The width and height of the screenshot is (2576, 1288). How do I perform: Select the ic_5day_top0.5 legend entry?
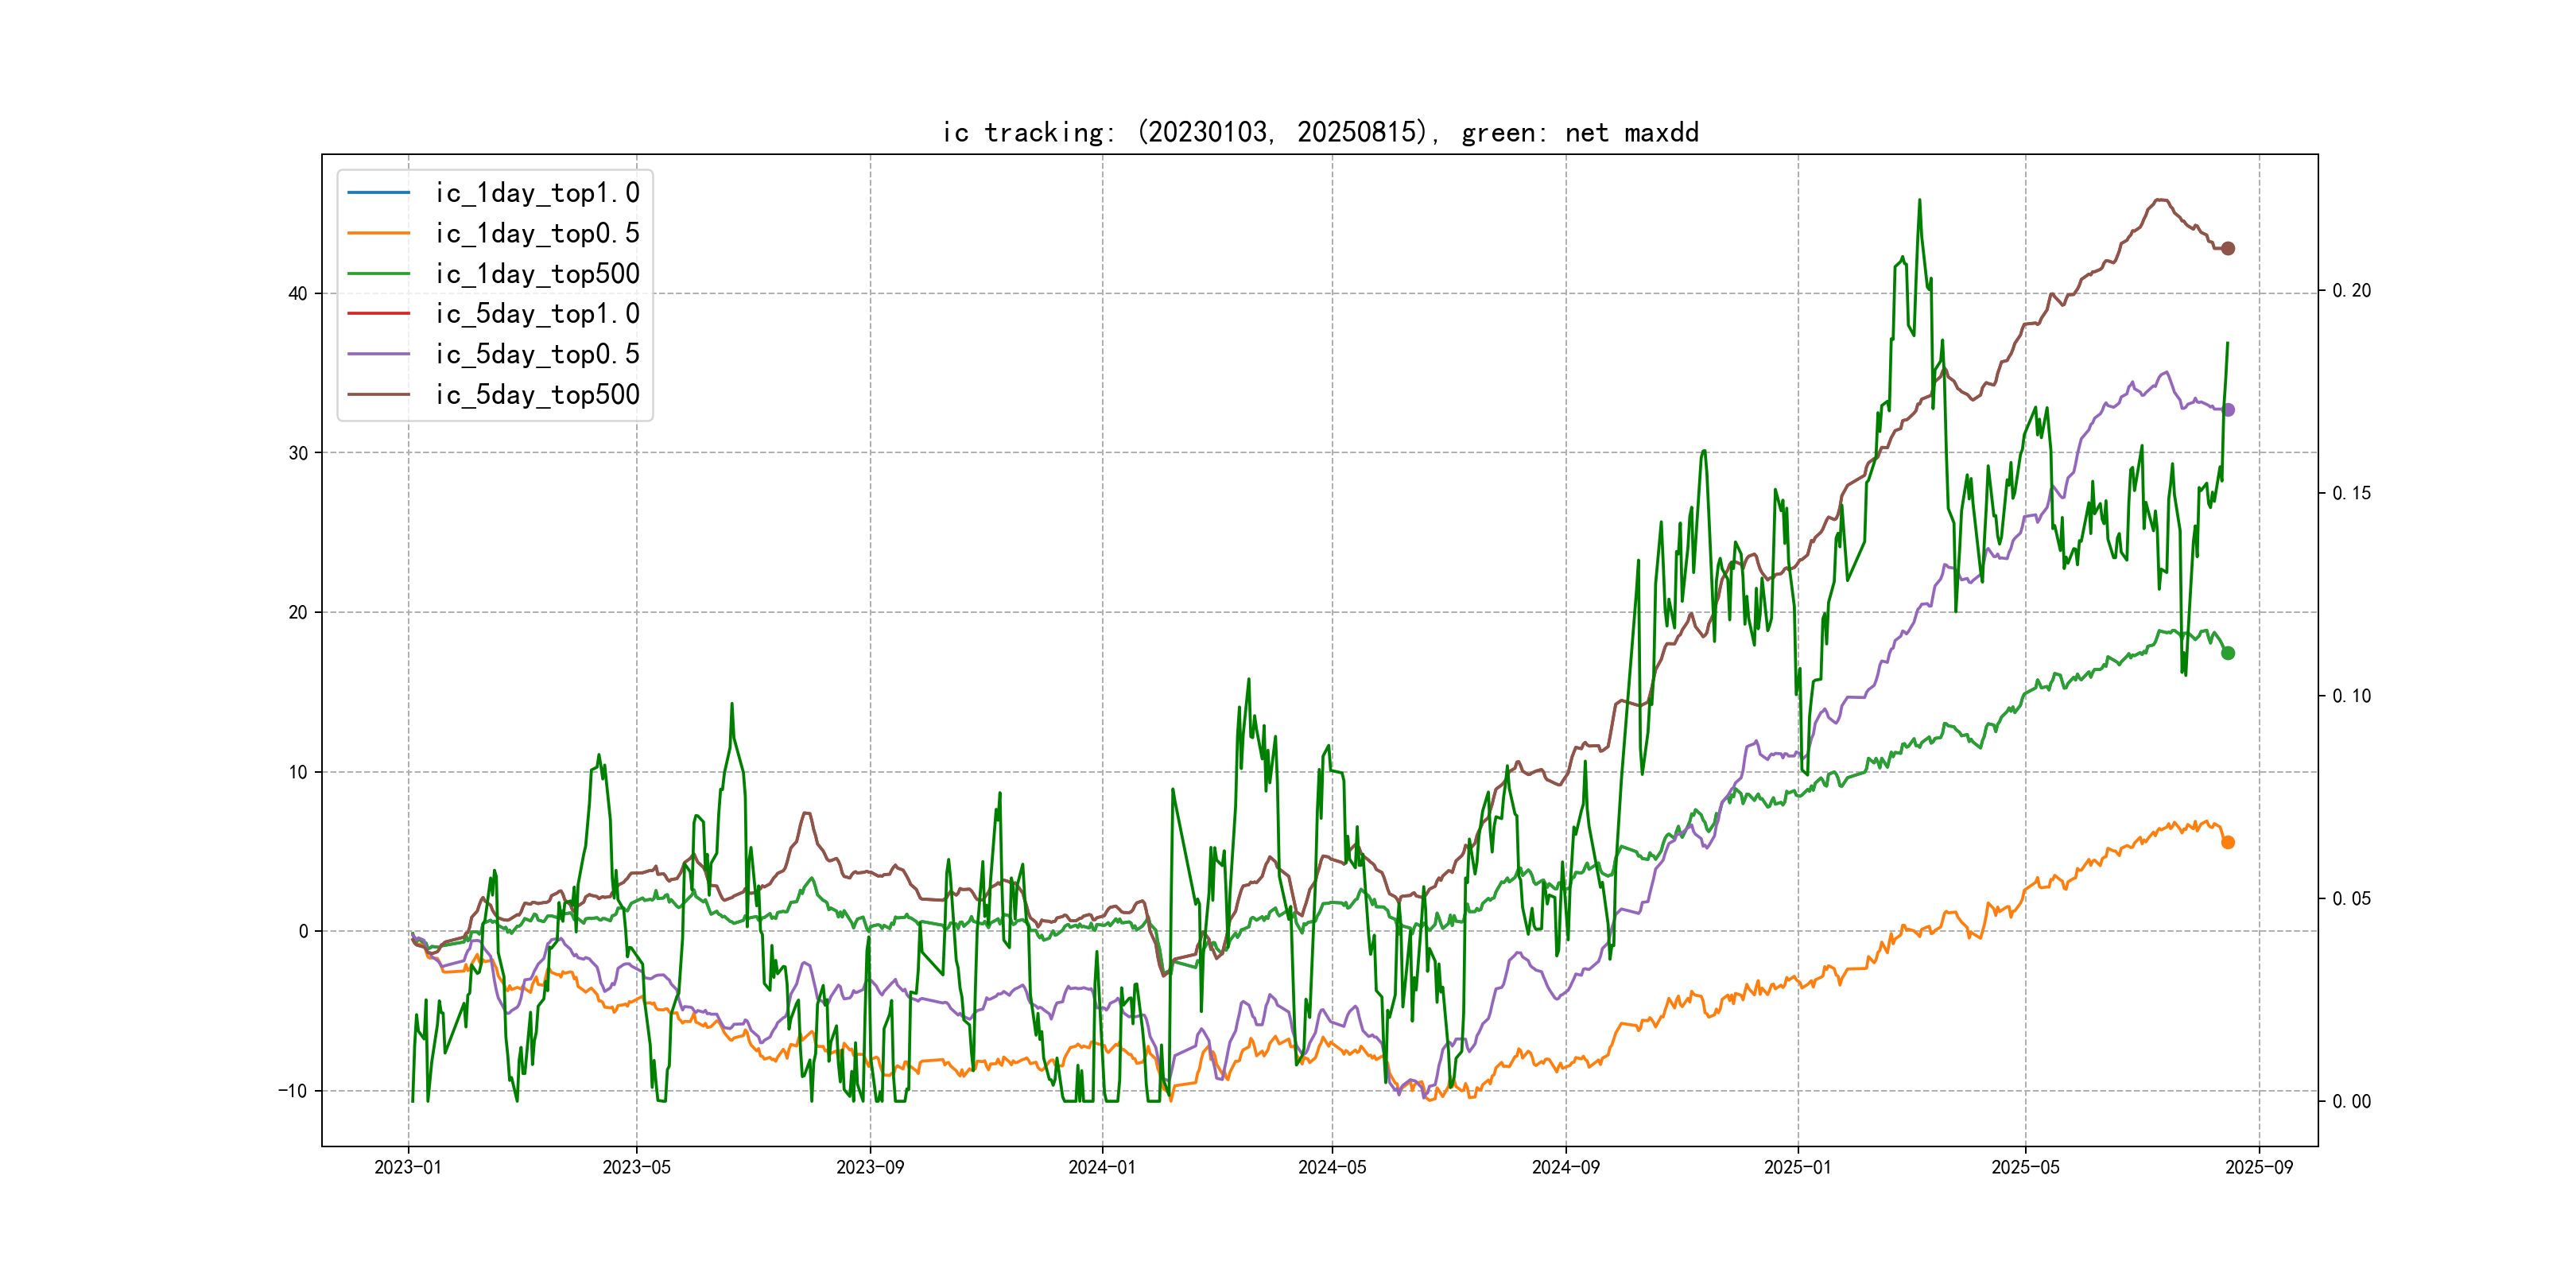click(537, 354)
